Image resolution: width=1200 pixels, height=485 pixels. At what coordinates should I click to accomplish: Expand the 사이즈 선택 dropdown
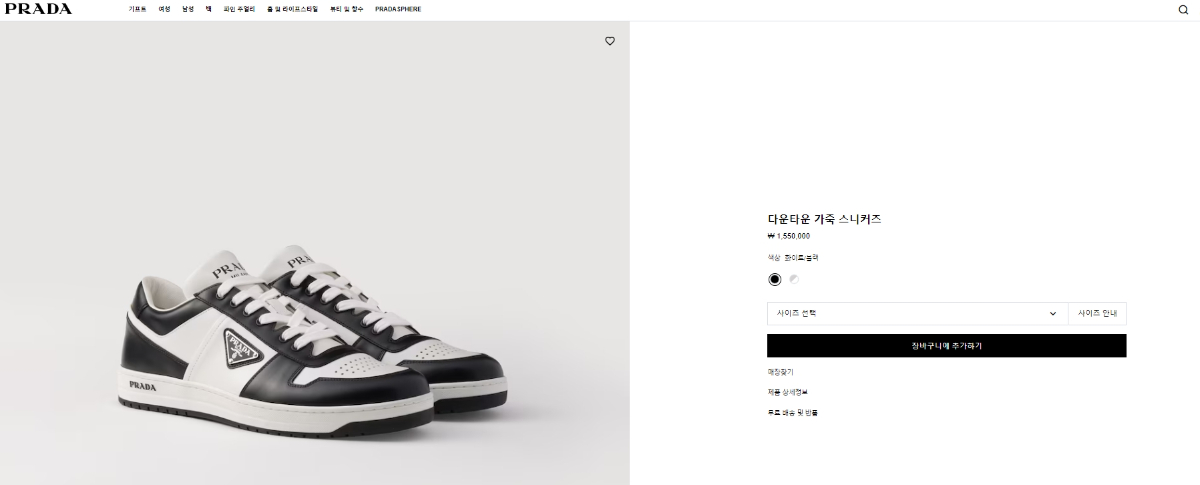pyautogui.click(x=917, y=314)
